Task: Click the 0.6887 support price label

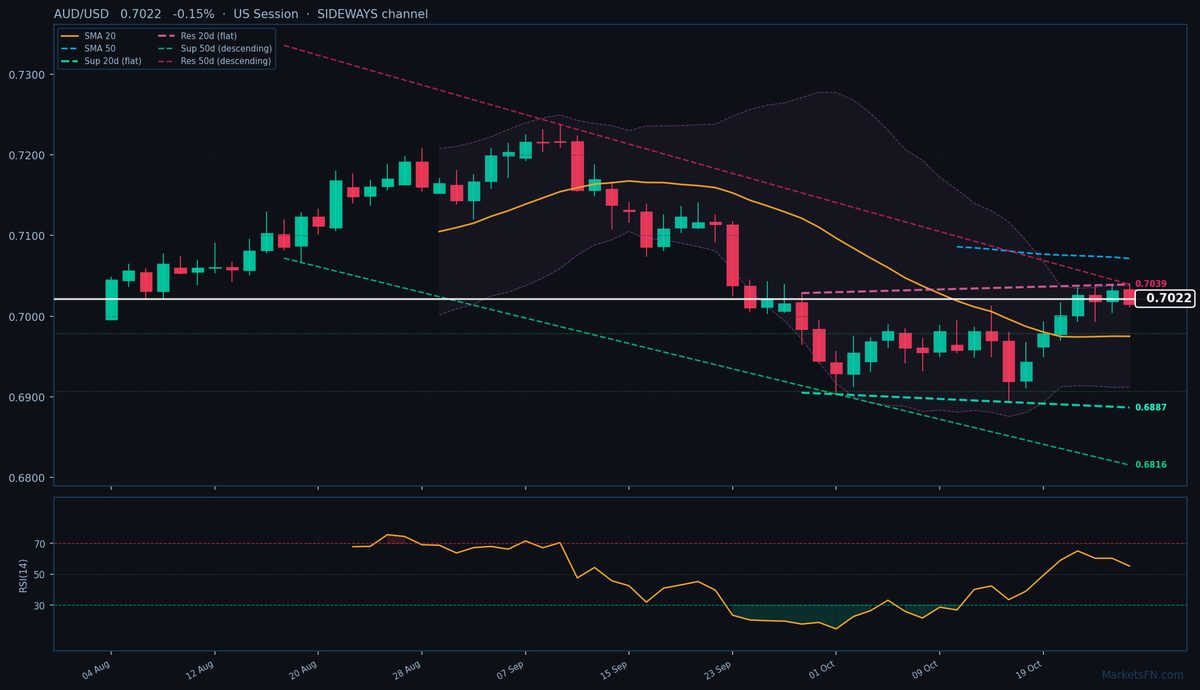Action: pos(1150,408)
